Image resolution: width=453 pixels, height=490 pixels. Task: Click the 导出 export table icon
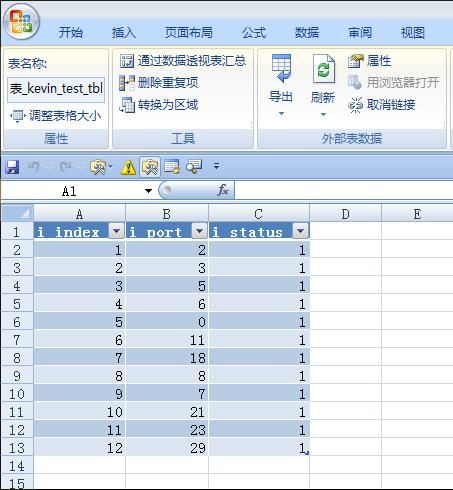tap(281, 68)
